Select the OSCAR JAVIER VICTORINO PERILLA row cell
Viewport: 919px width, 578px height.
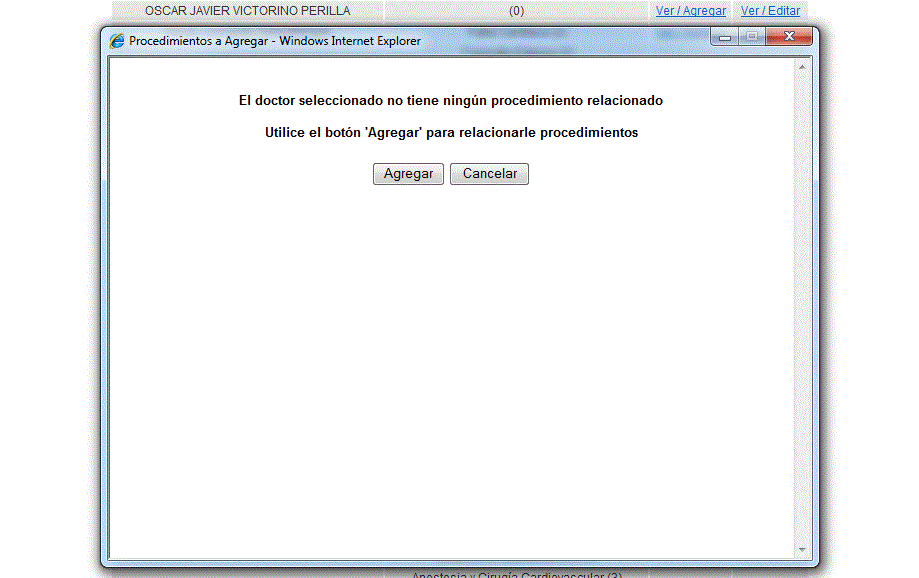pyautogui.click(x=247, y=11)
